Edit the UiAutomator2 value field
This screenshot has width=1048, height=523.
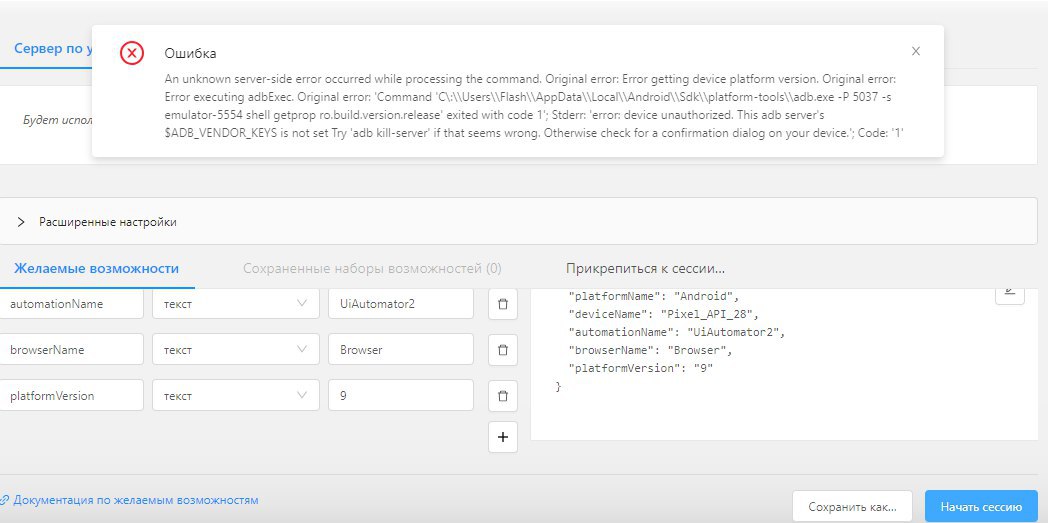click(x=401, y=304)
